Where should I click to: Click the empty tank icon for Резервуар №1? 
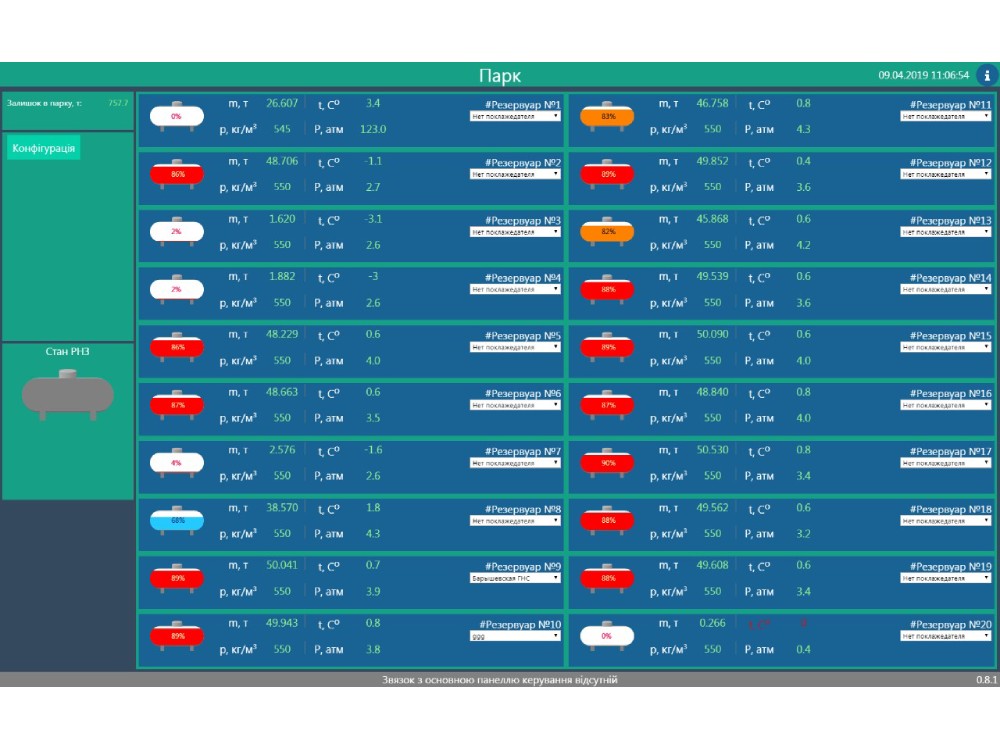176,116
